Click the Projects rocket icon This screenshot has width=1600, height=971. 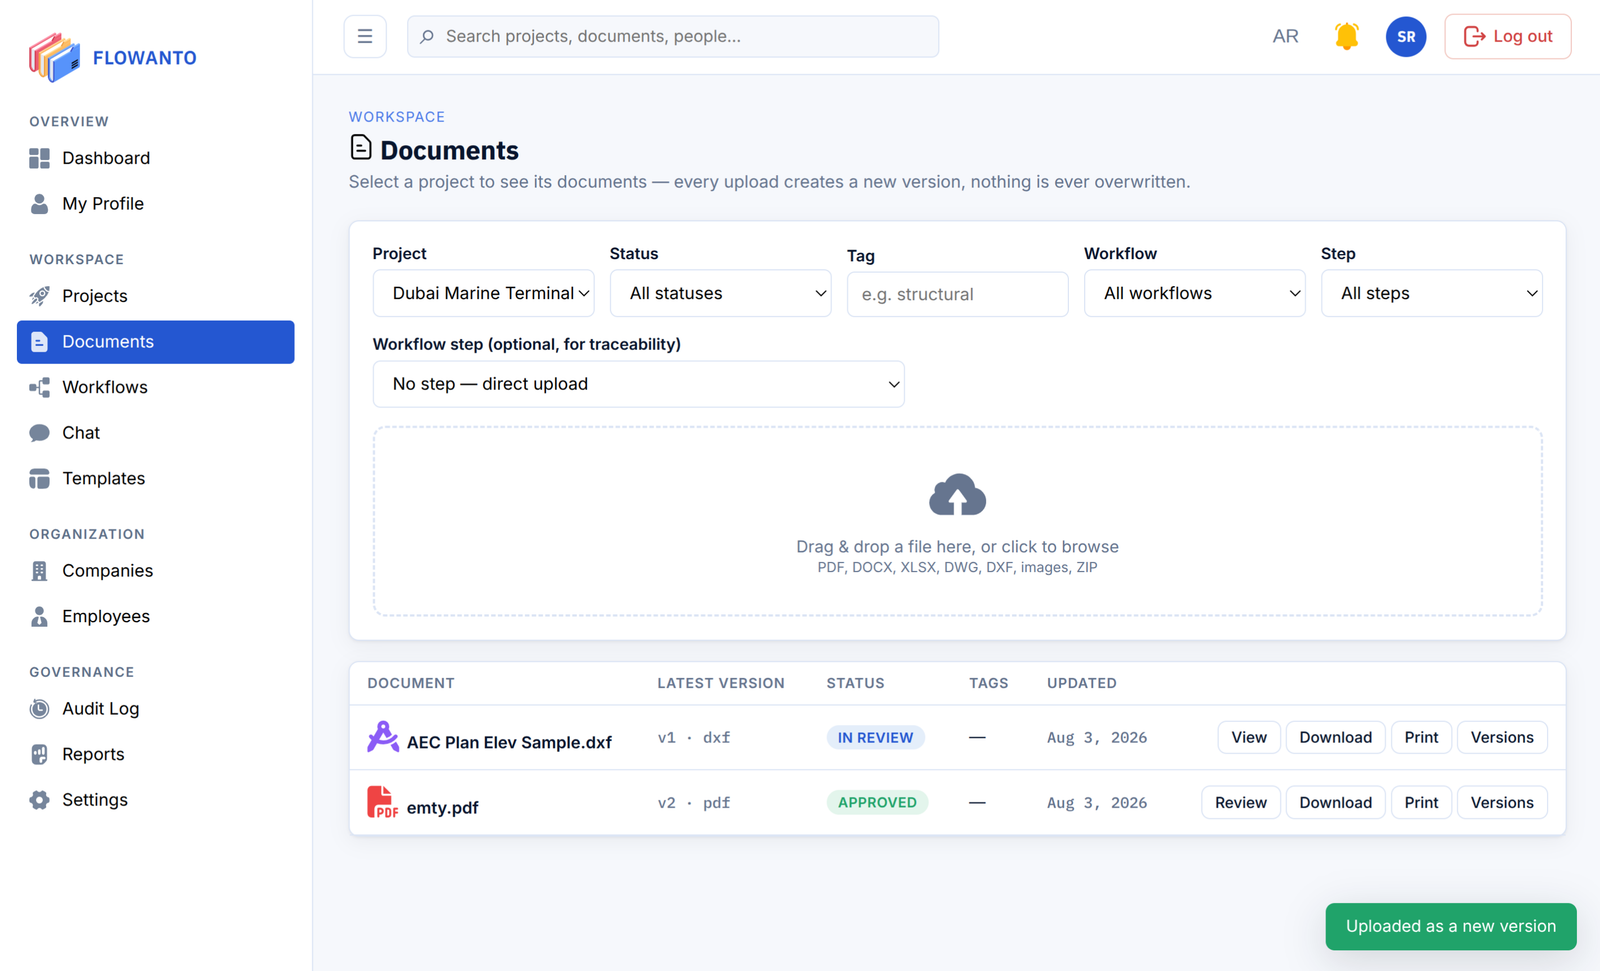pos(39,296)
